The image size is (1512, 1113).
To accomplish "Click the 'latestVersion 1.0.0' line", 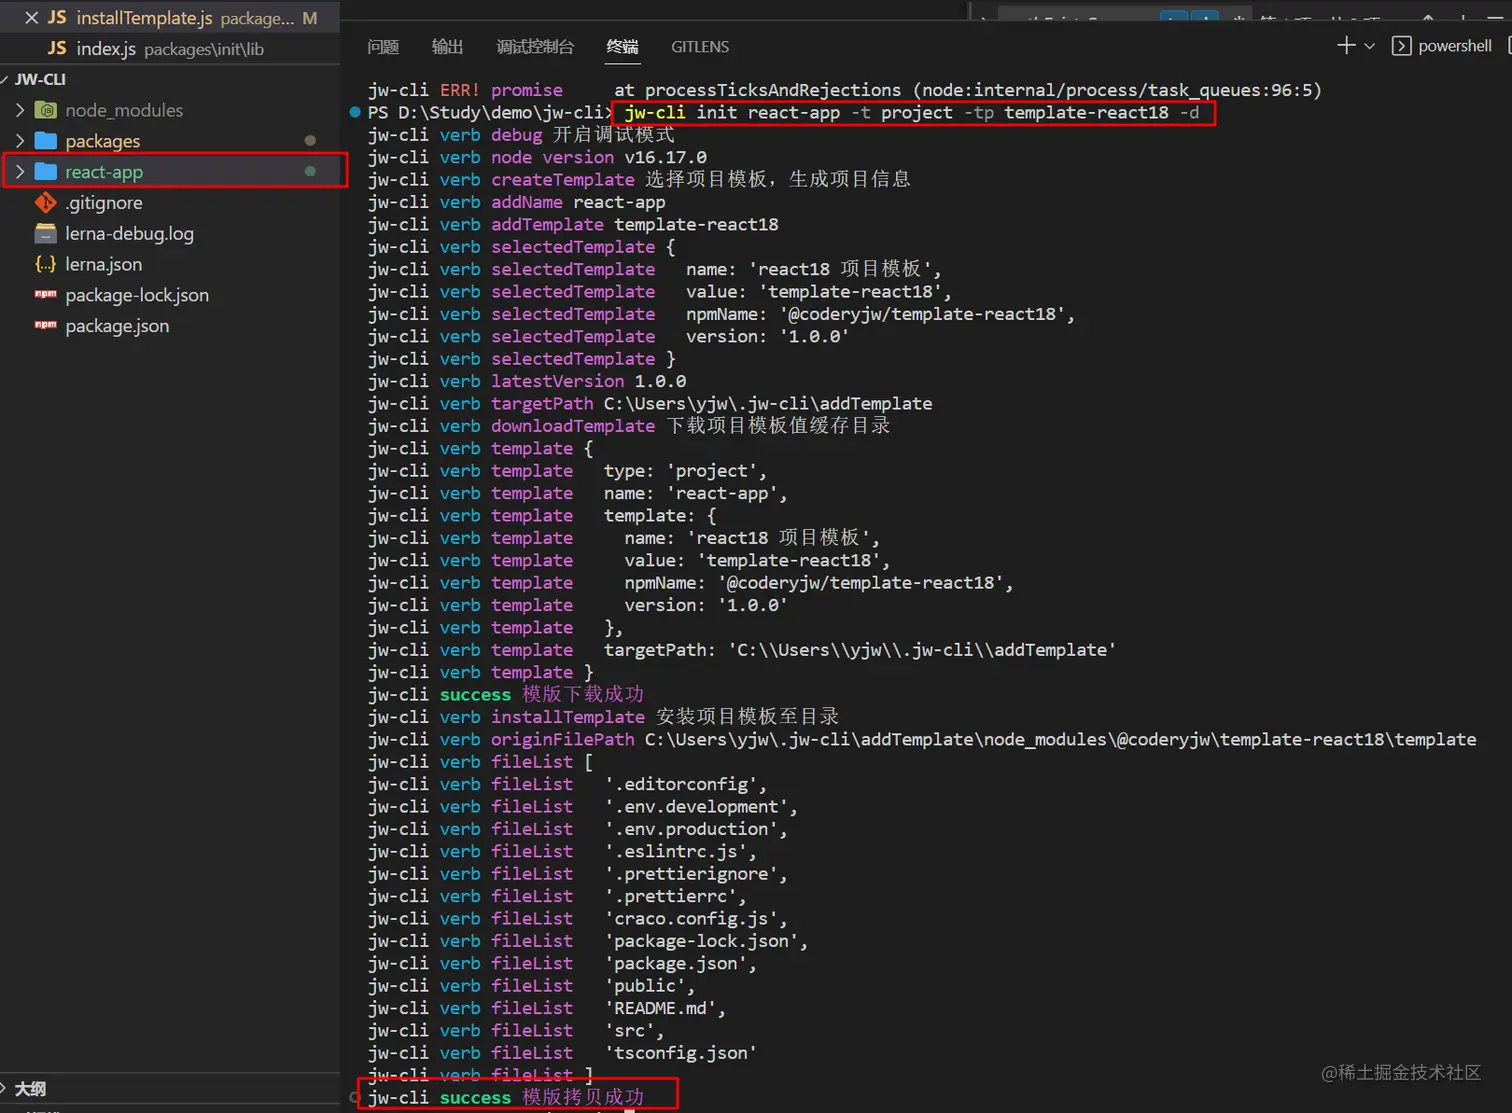I will click(527, 381).
